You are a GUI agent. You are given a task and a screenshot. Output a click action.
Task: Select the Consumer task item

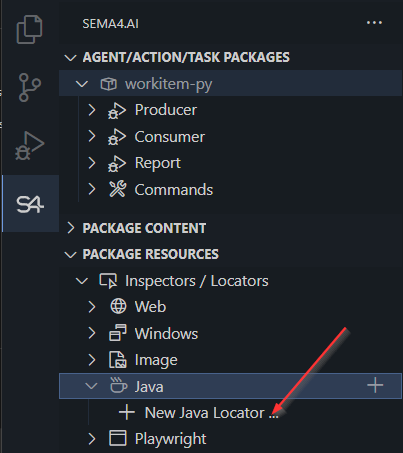169,137
